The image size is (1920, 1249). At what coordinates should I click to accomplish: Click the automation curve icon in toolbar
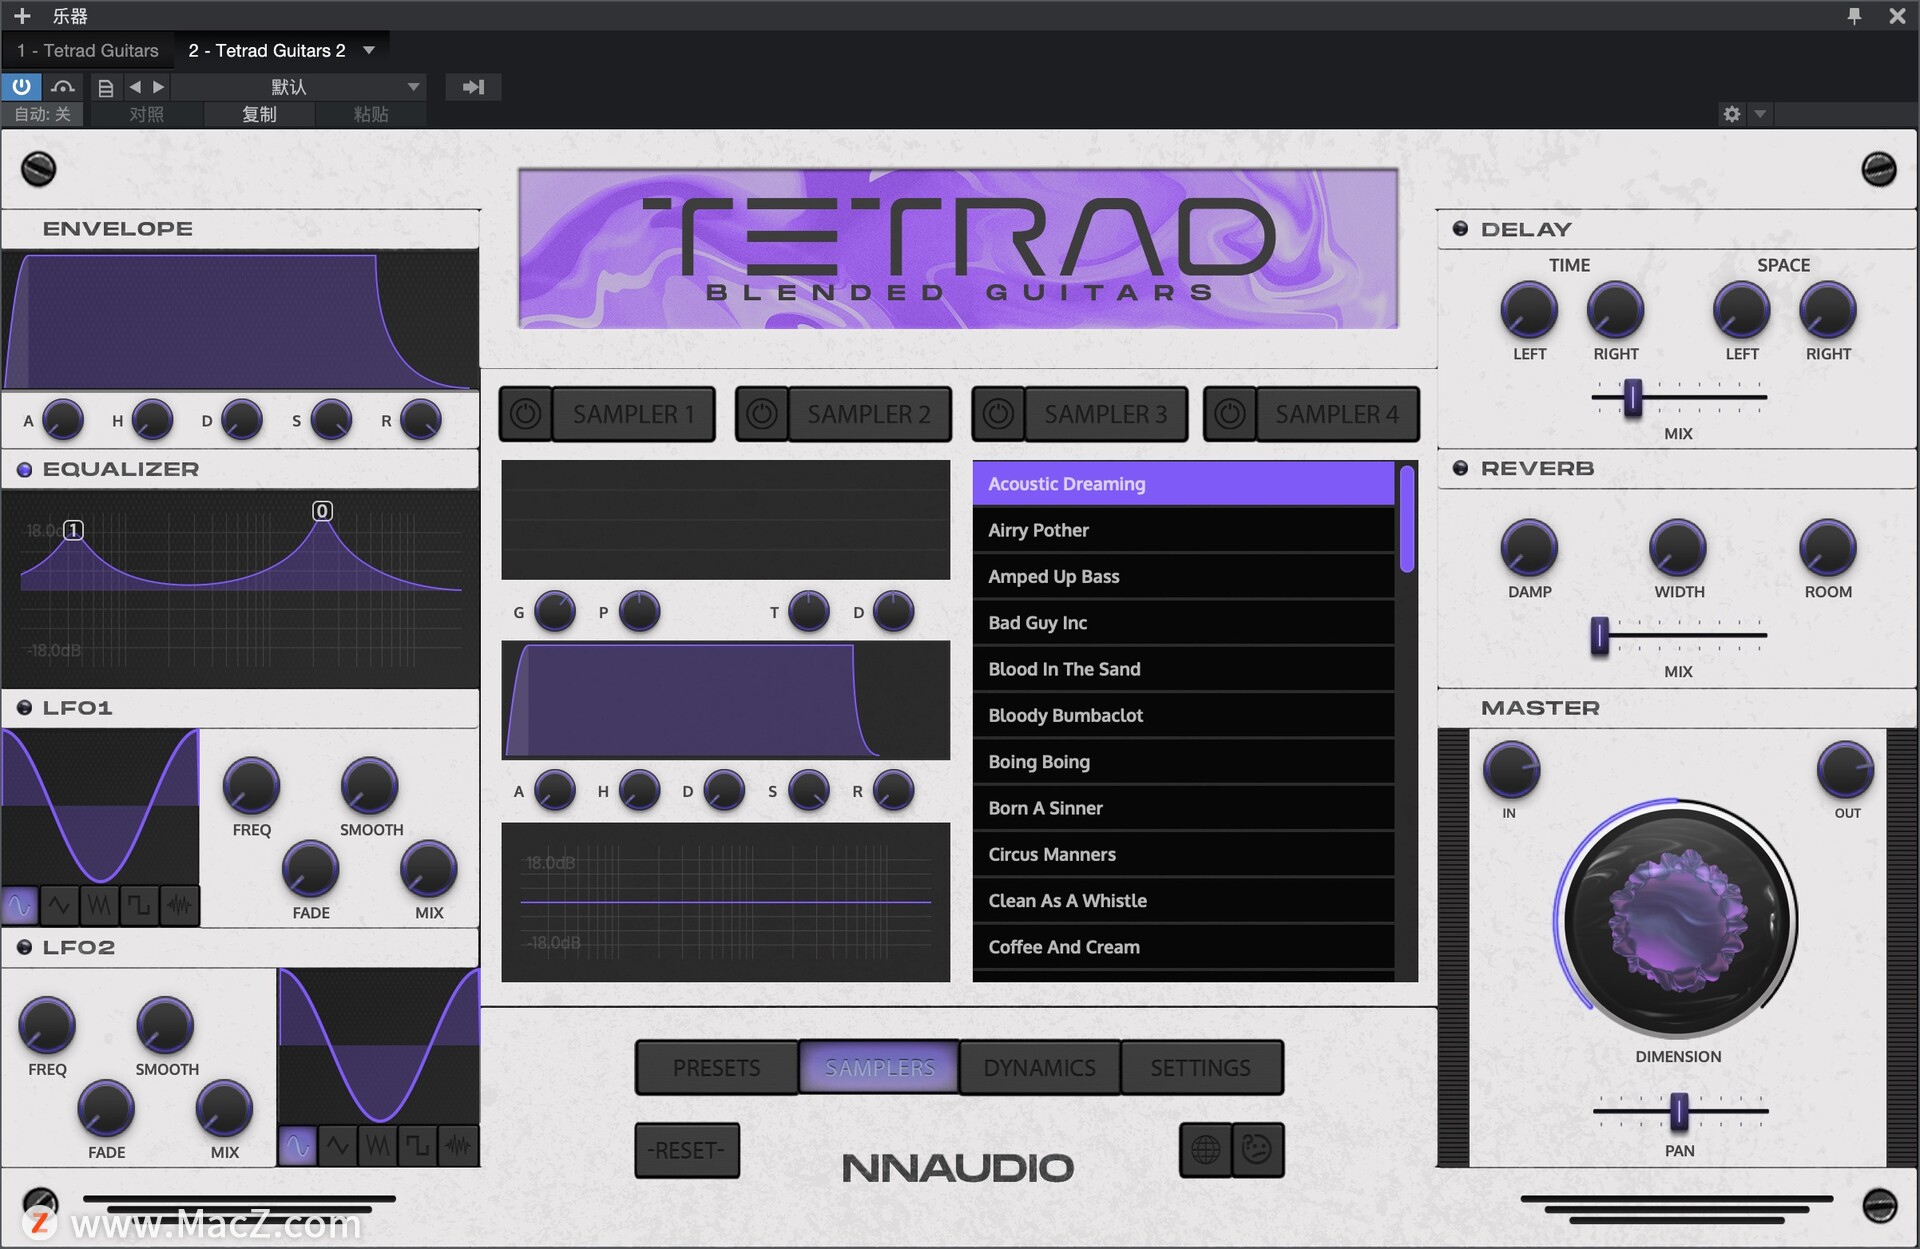tap(63, 87)
